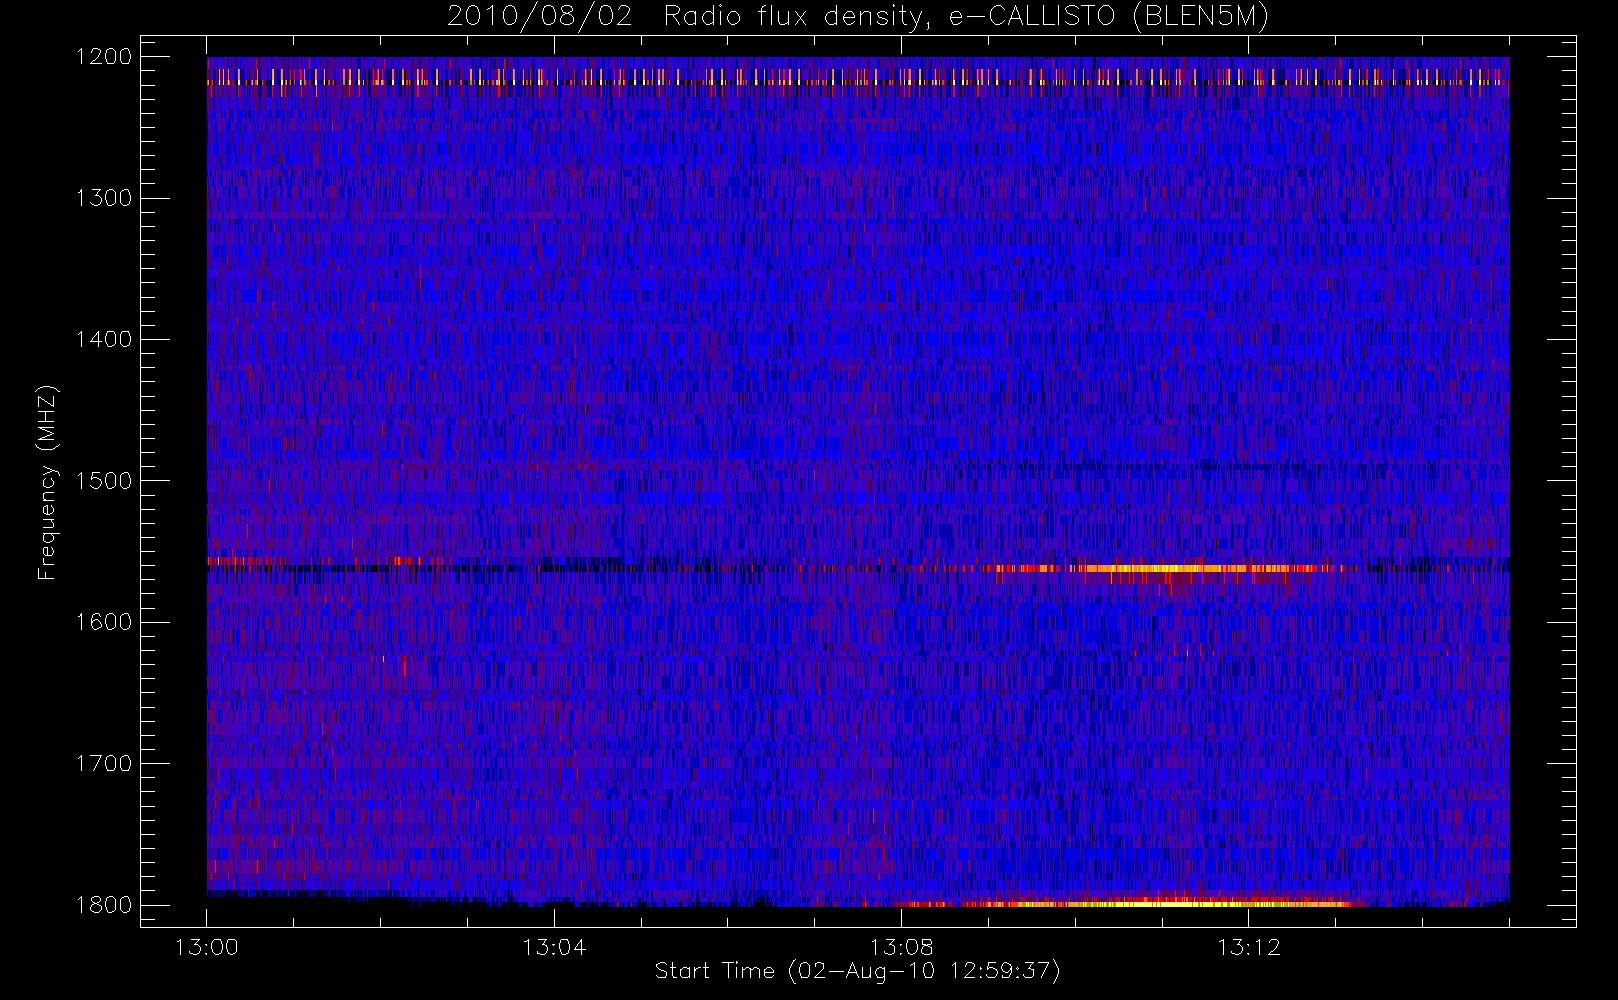The image size is (1618, 1000).
Task: Click the 1700 frequency tick label
Action: pyautogui.click(x=104, y=764)
